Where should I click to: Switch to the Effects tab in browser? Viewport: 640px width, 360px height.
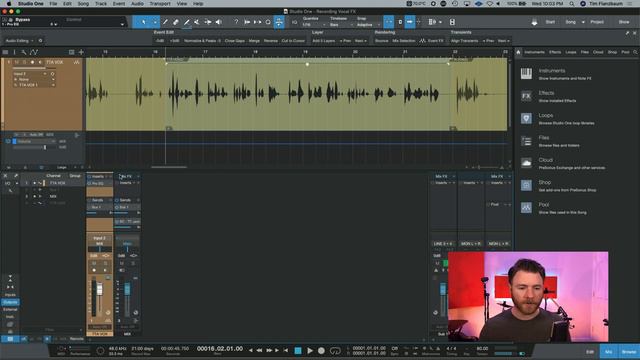pyautogui.click(x=555, y=52)
